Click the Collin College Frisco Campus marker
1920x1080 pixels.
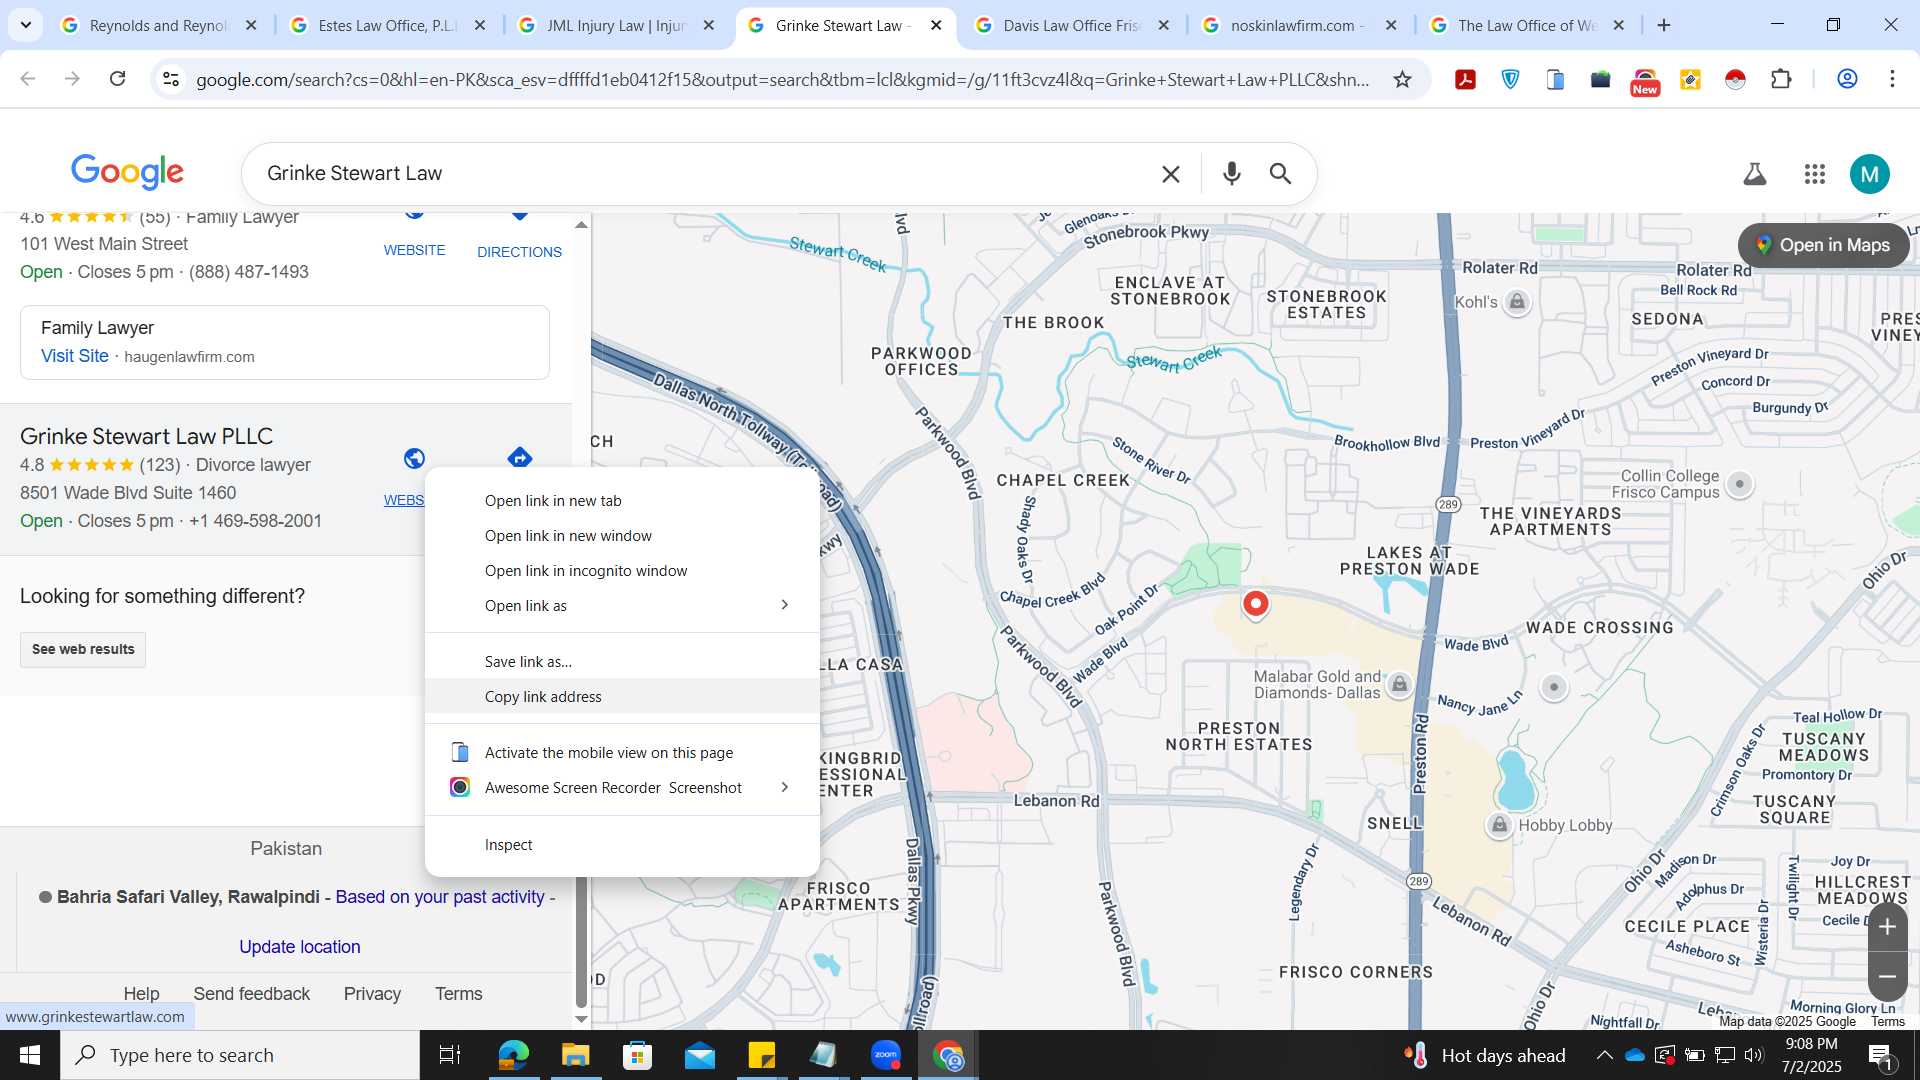[x=1740, y=484]
